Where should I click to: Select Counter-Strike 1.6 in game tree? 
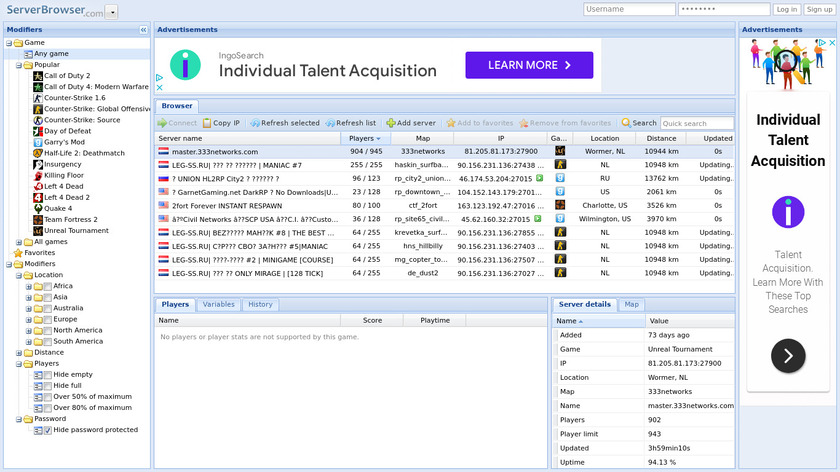pos(74,98)
